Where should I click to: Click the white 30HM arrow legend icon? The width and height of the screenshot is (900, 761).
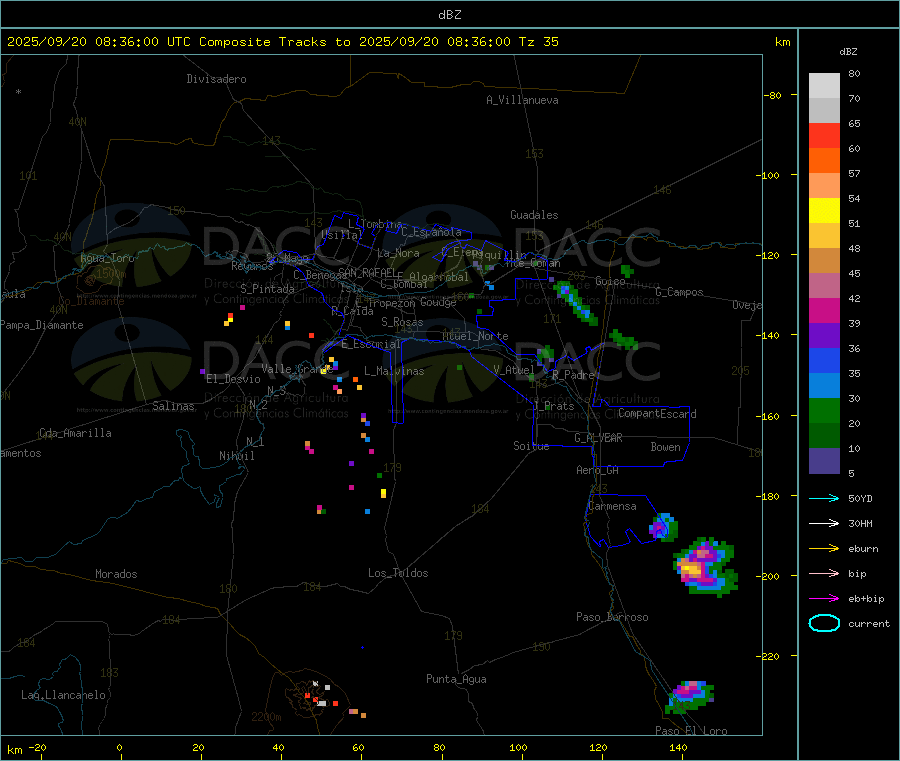tap(824, 523)
